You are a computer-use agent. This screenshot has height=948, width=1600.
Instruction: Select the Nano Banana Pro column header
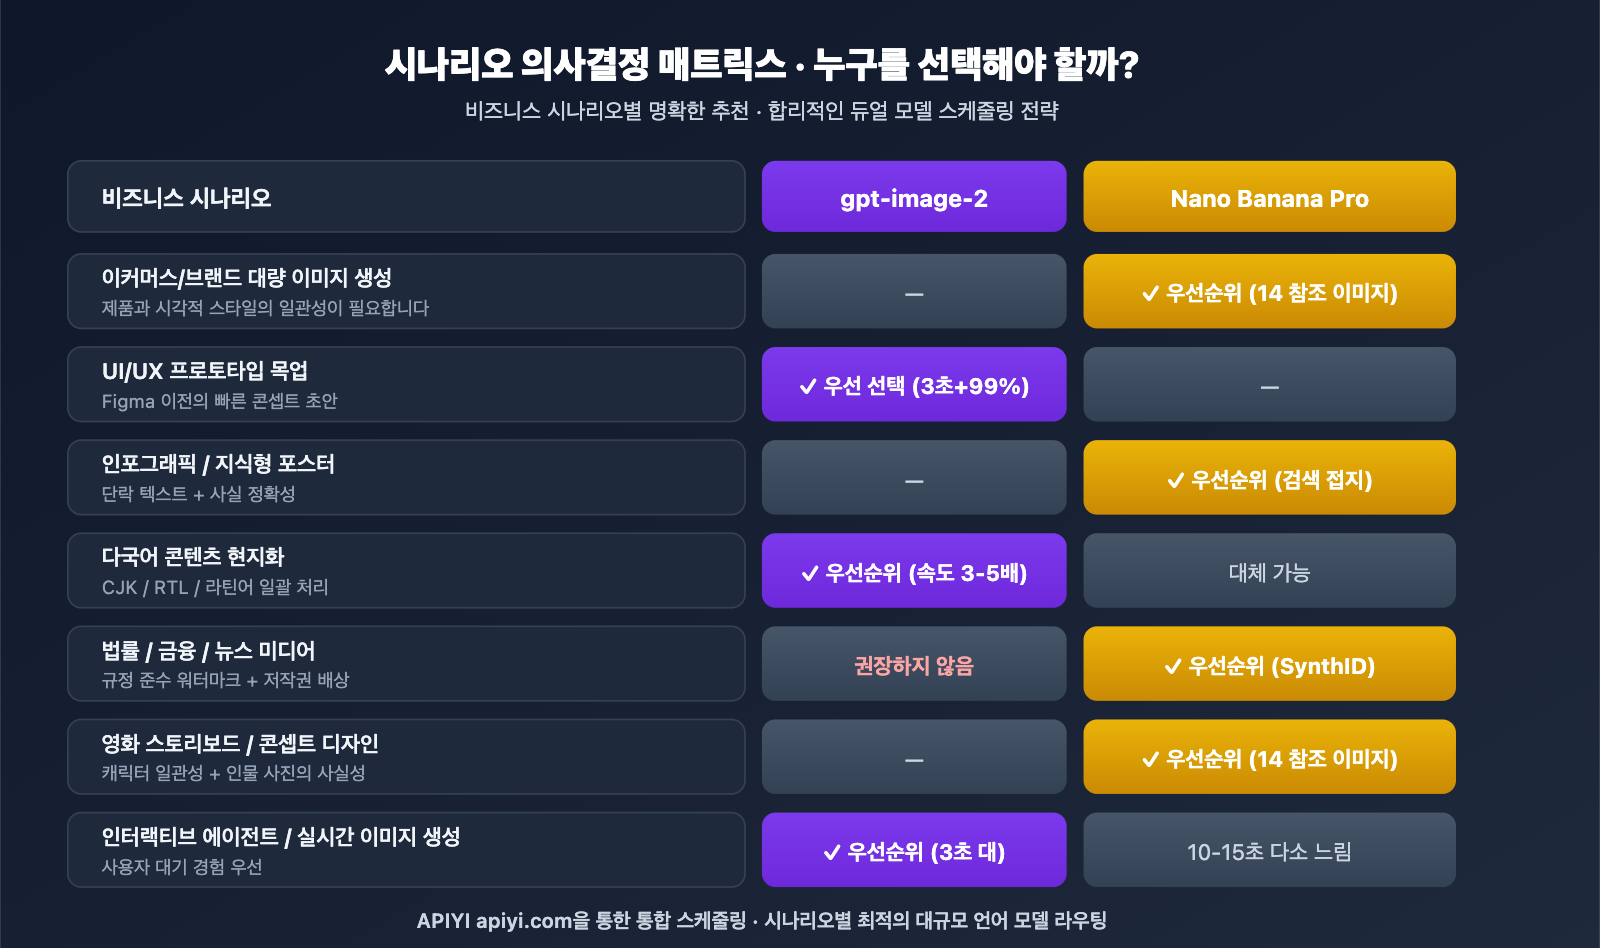pyautogui.click(x=1269, y=198)
